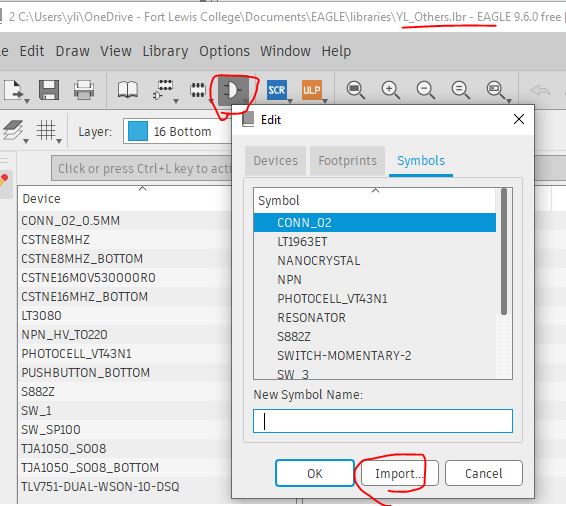Open the Layer selection combo box
Viewport: 566px width, 506px height.
(x=178, y=131)
